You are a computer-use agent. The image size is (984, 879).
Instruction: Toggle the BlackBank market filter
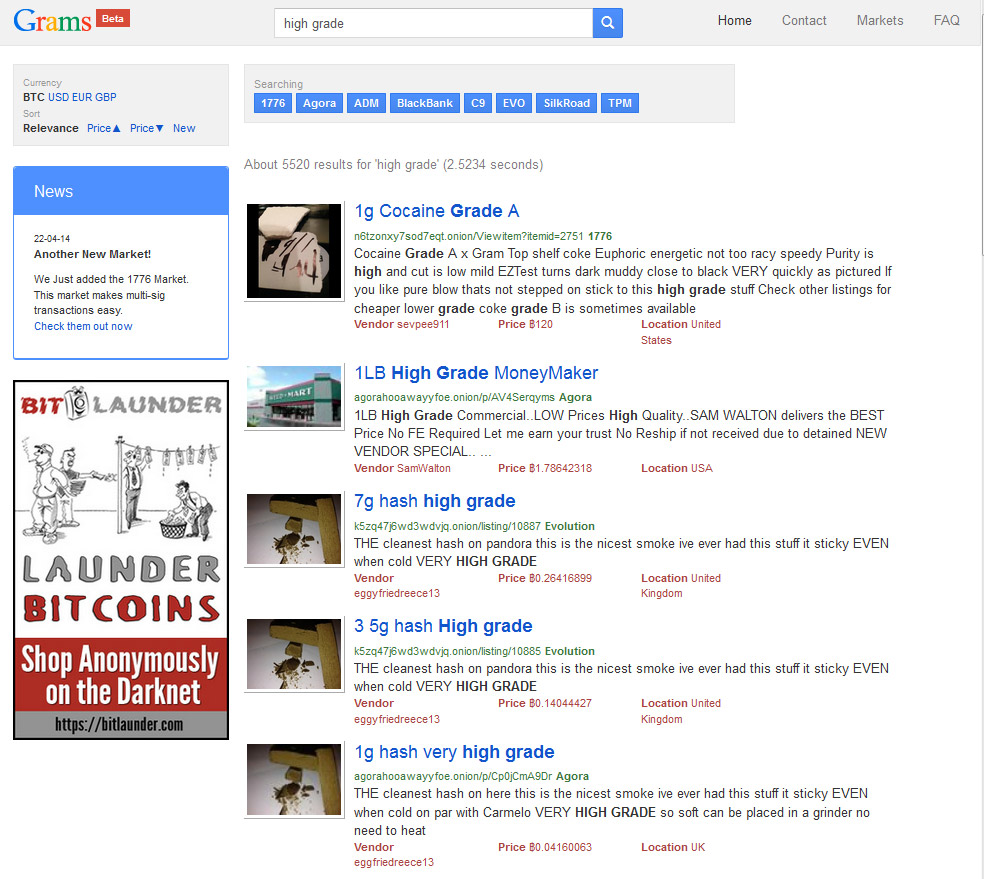click(425, 103)
